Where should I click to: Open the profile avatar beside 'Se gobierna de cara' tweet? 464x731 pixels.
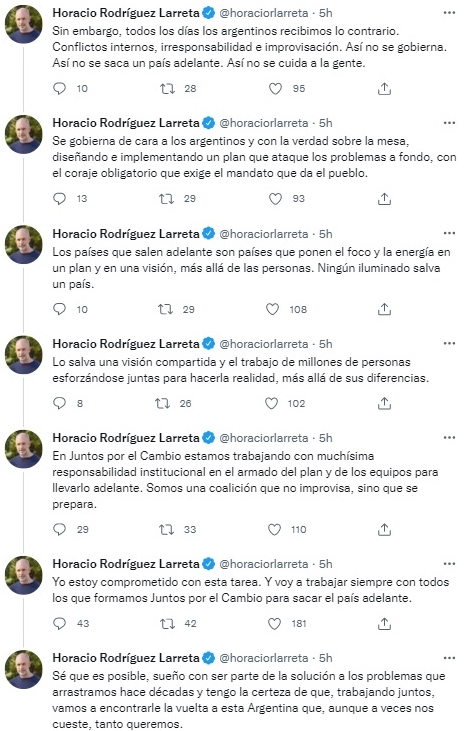(x=24, y=134)
